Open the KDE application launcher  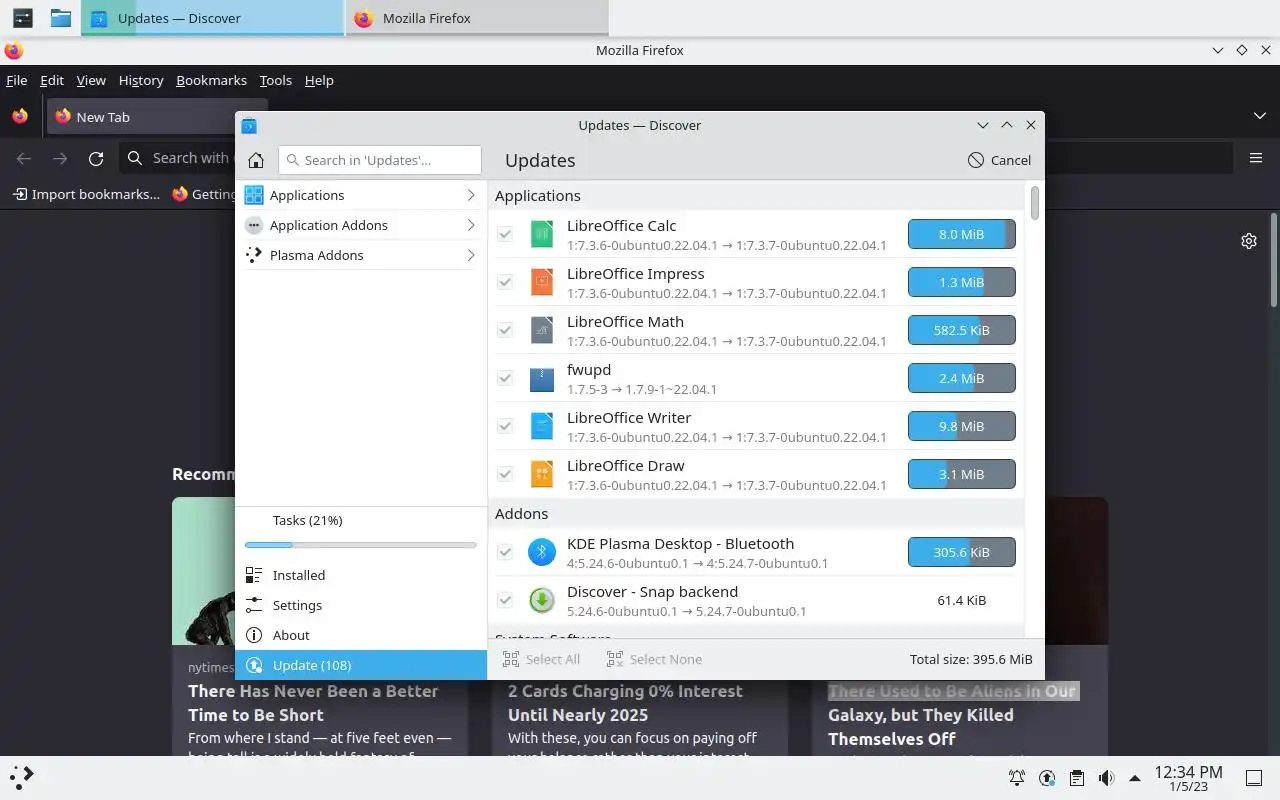(22, 776)
